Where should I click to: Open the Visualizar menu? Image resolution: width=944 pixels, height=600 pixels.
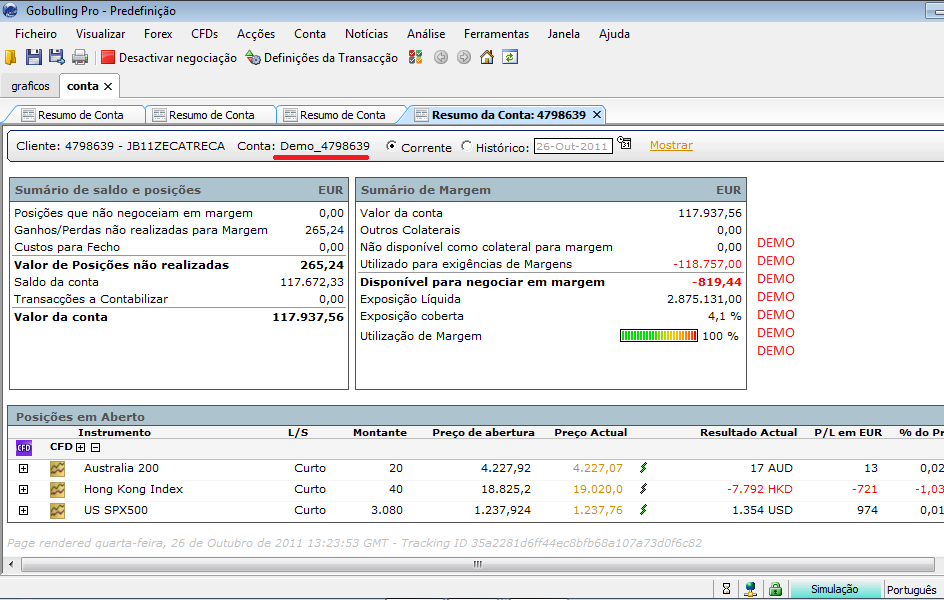101,34
